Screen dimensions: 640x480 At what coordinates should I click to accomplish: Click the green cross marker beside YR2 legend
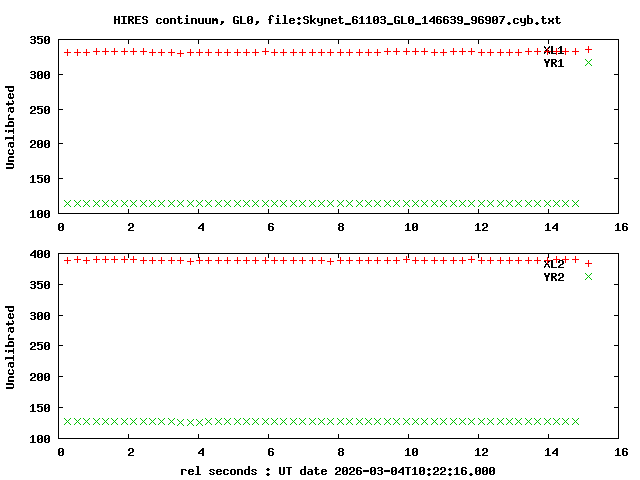[x=588, y=277]
